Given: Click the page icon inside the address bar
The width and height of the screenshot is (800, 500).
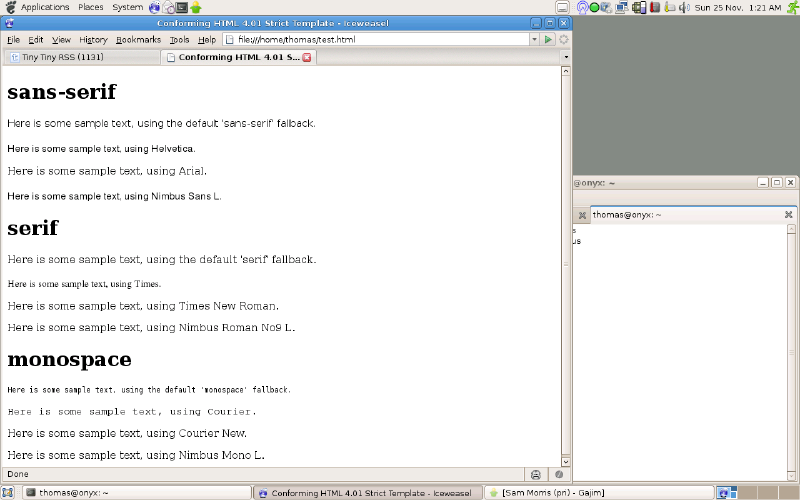Looking at the screenshot, I should 230,39.
